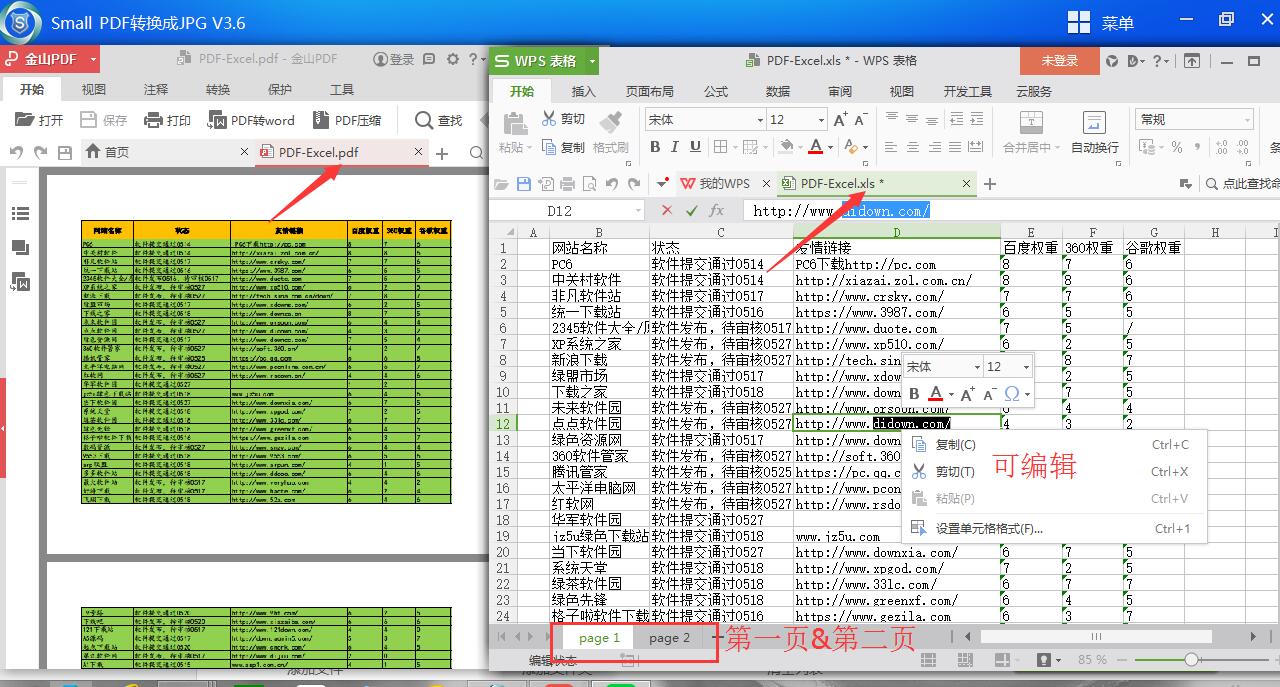Cancel formula entry with red X
The image size is (1280, 687).
click(667, 211)
